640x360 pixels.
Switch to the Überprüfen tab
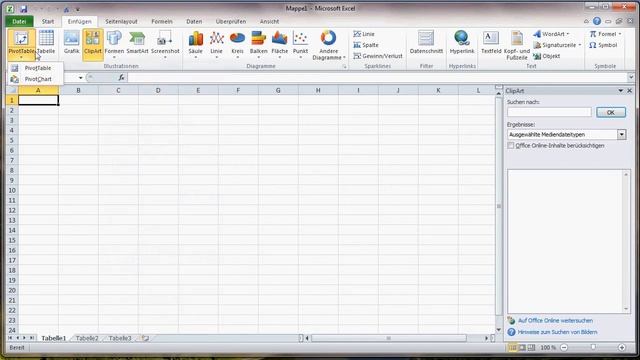[x=231, y=21]
